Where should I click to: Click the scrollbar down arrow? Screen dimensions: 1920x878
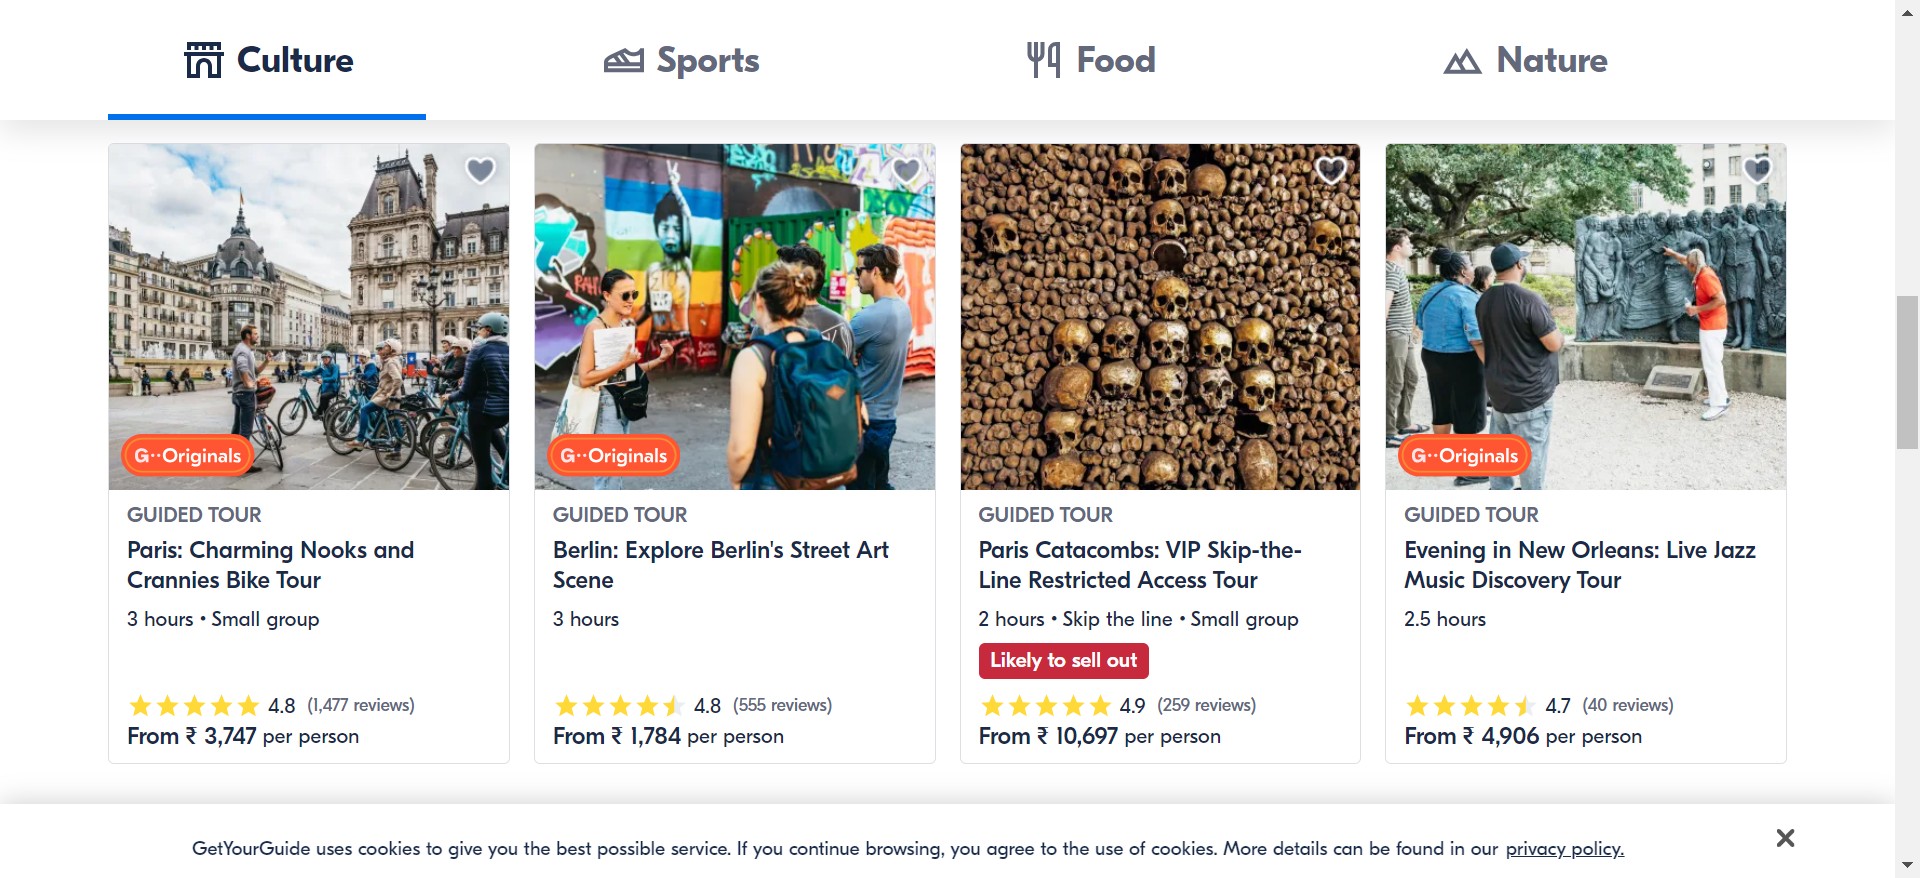pyautogui.click(x=1907, y=865)
